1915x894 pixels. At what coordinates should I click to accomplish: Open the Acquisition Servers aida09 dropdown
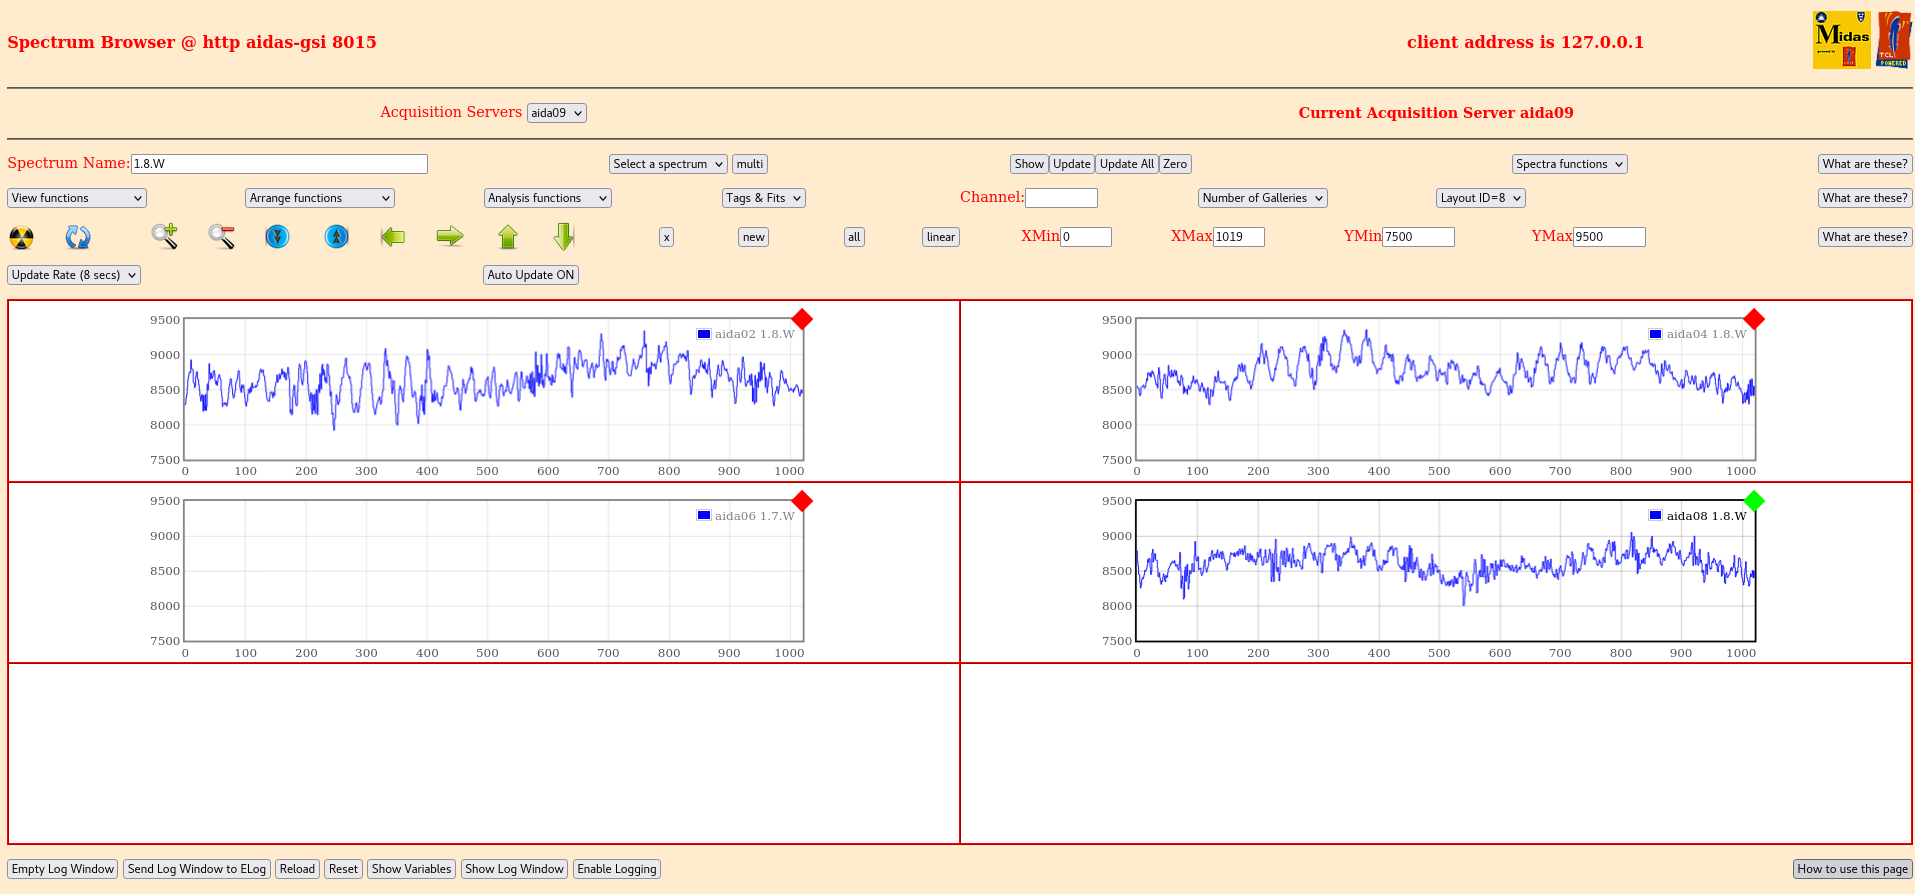556,113
